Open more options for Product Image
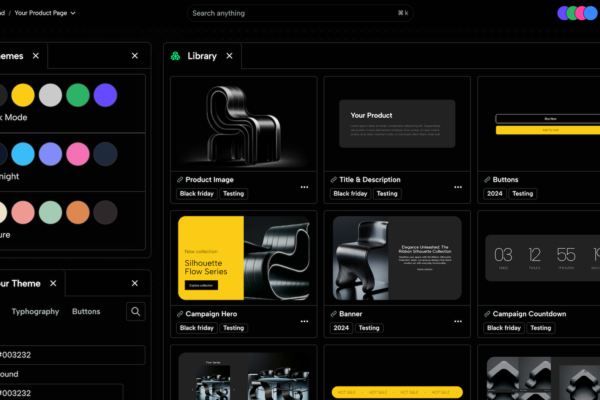The height and width of the screenshot is (400, 600). click(304, 187)
